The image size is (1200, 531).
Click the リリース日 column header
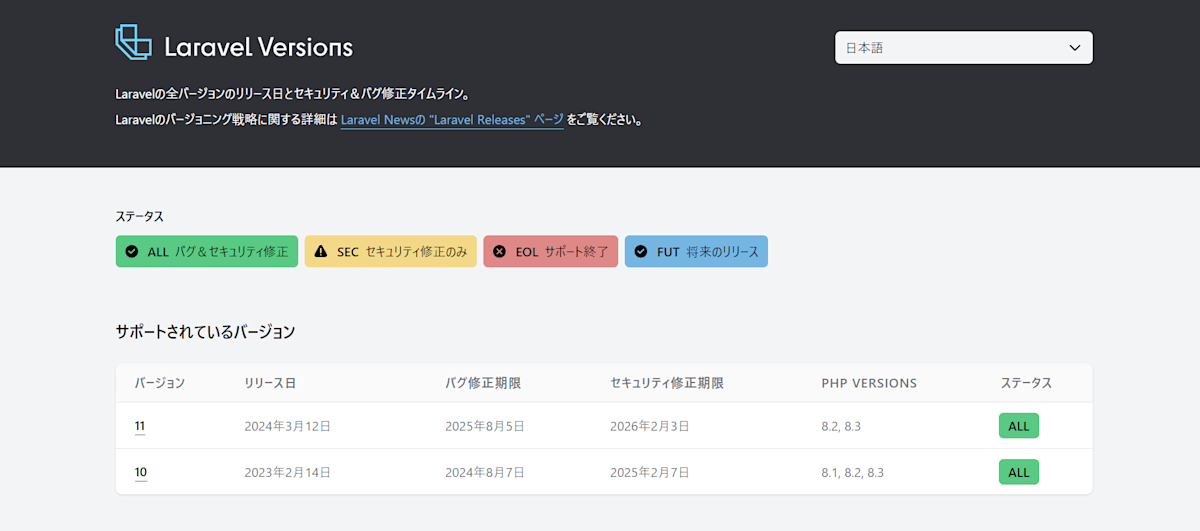[x=270, y=383]
